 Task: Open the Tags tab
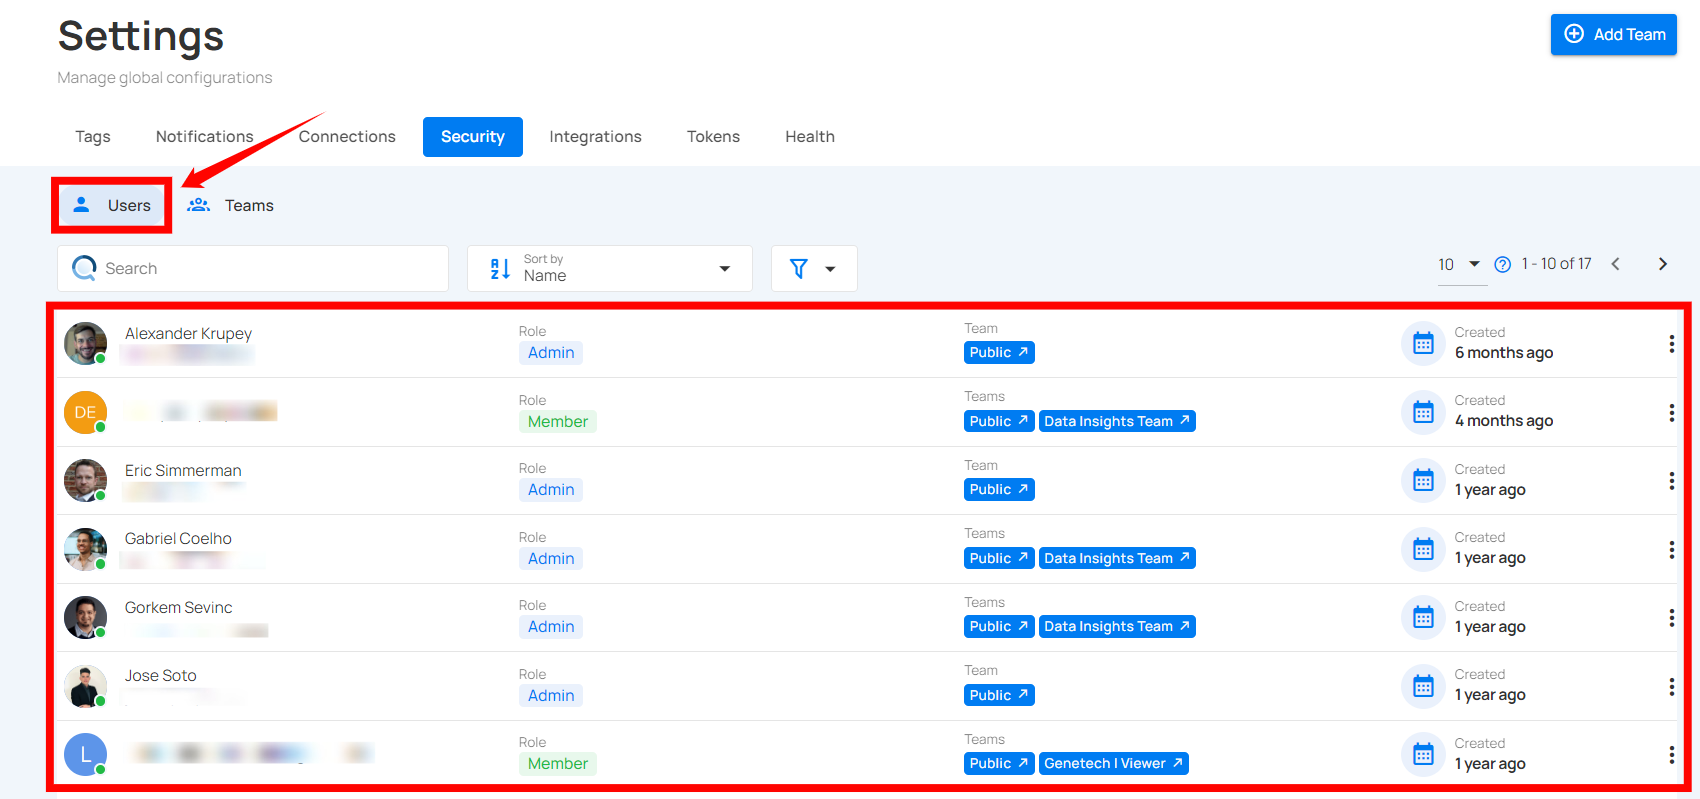click(x=93, y=136)
